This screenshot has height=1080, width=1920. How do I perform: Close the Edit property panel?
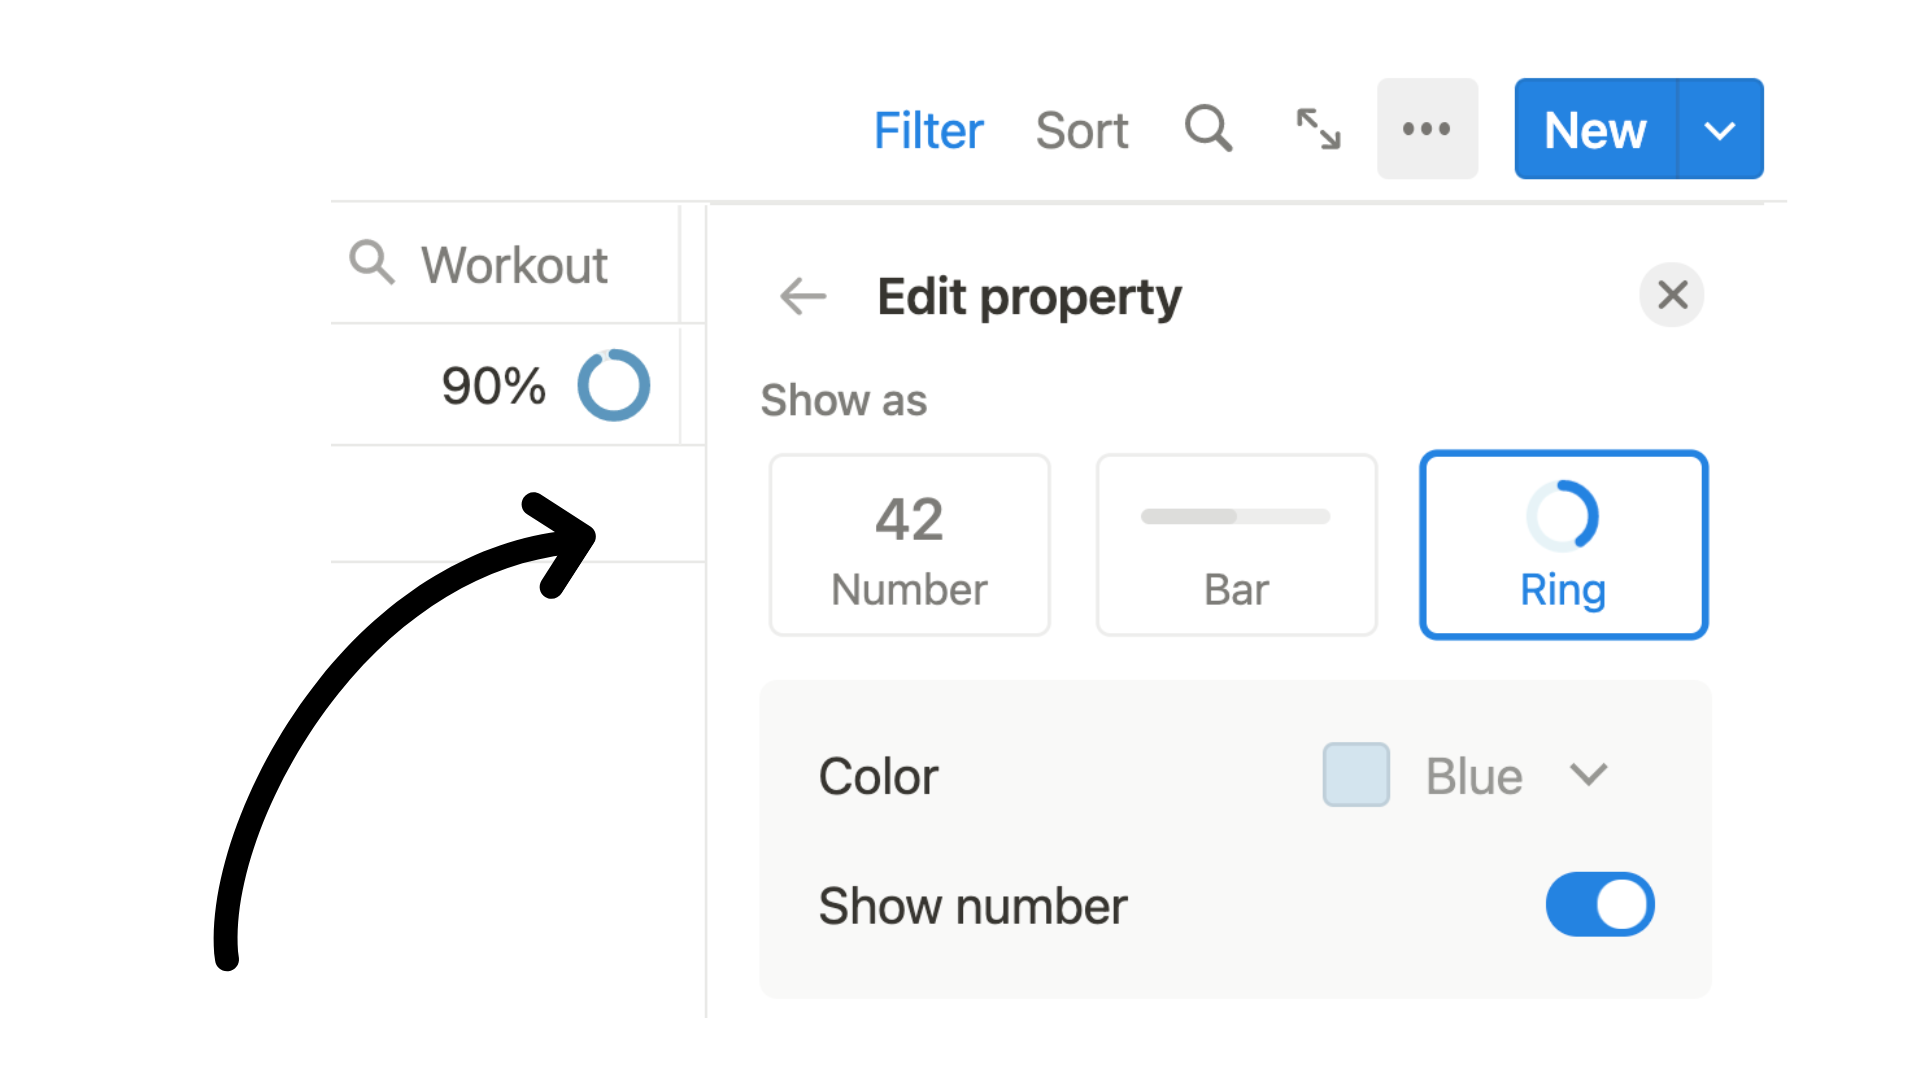(1673, 295)
